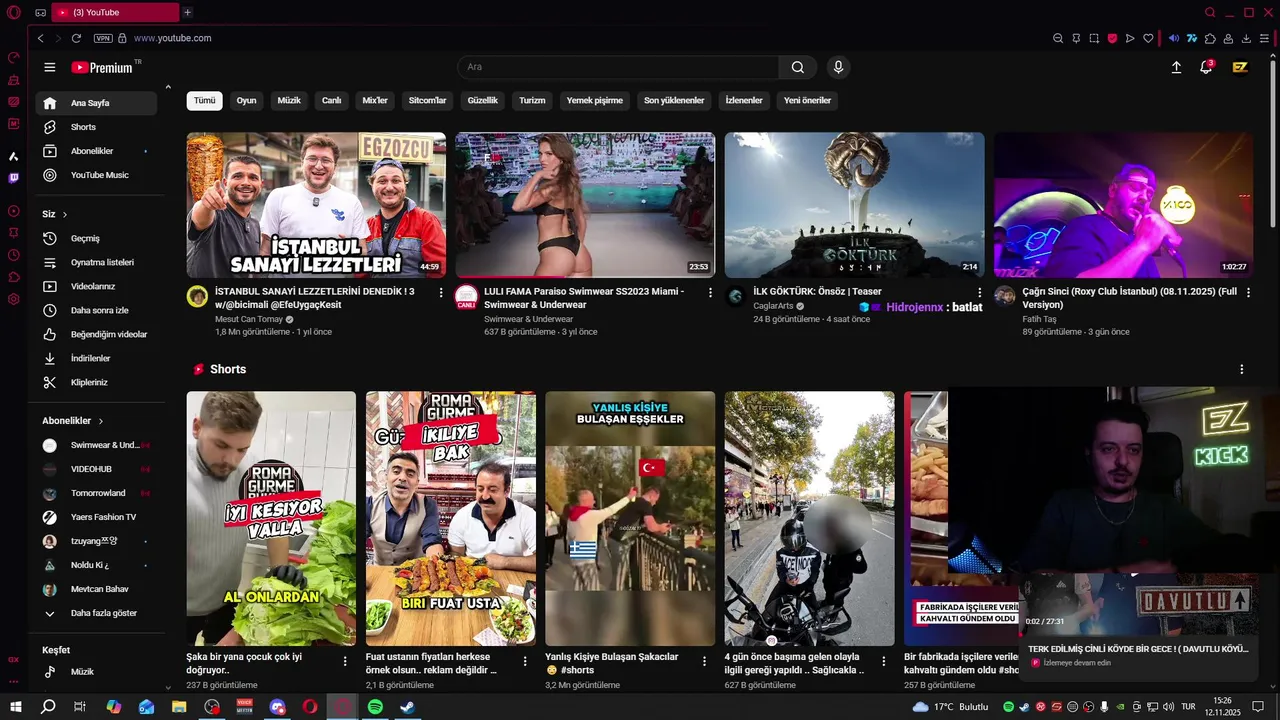Click the search magnifier button
The image size is (1280, 720).
click(x=797, y=67)
